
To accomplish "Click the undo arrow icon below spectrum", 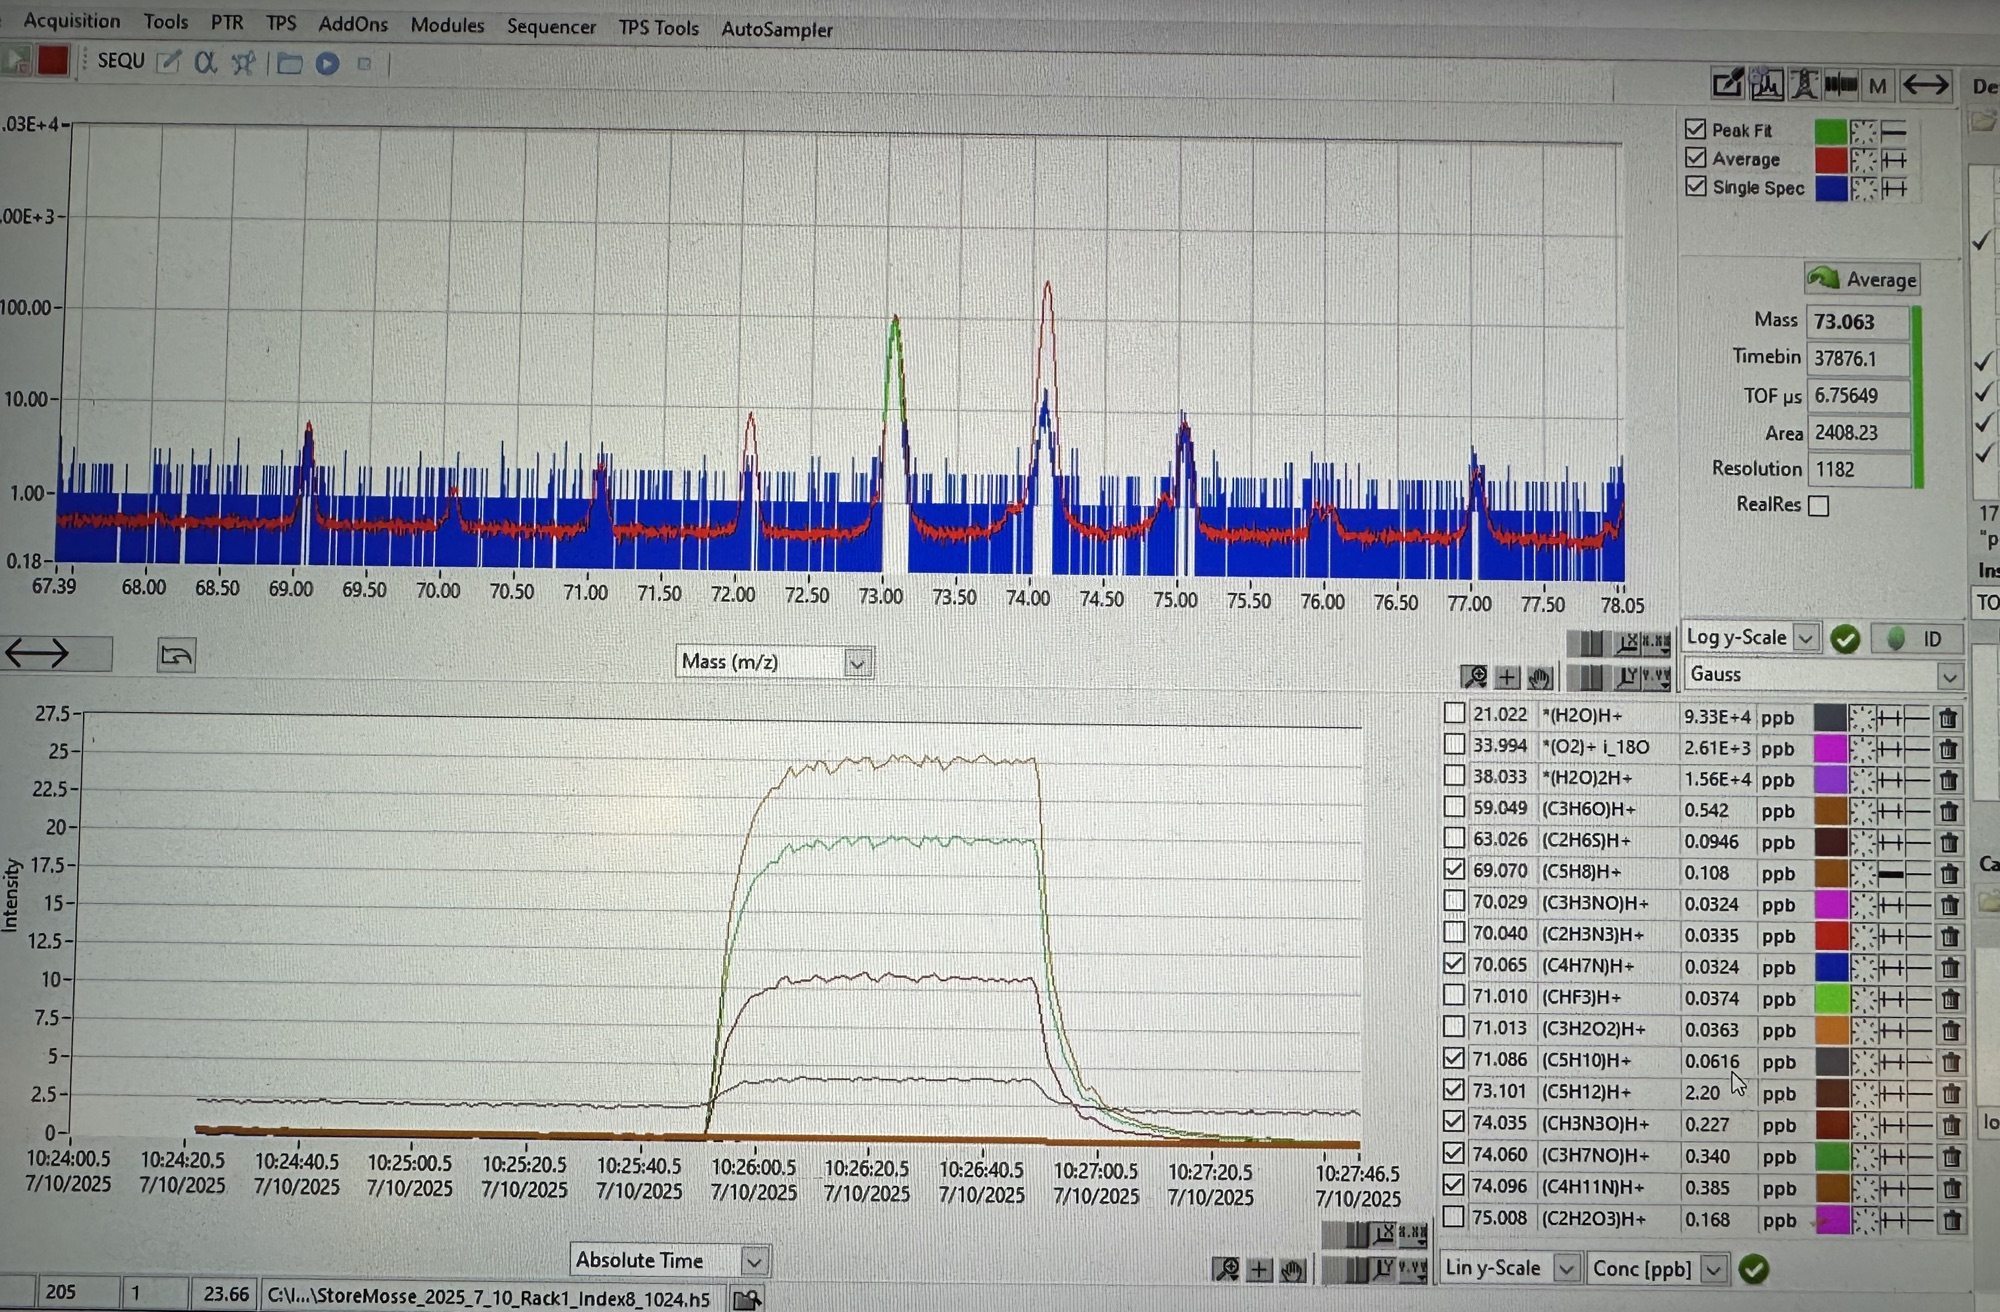I will (x=176, y=656).
